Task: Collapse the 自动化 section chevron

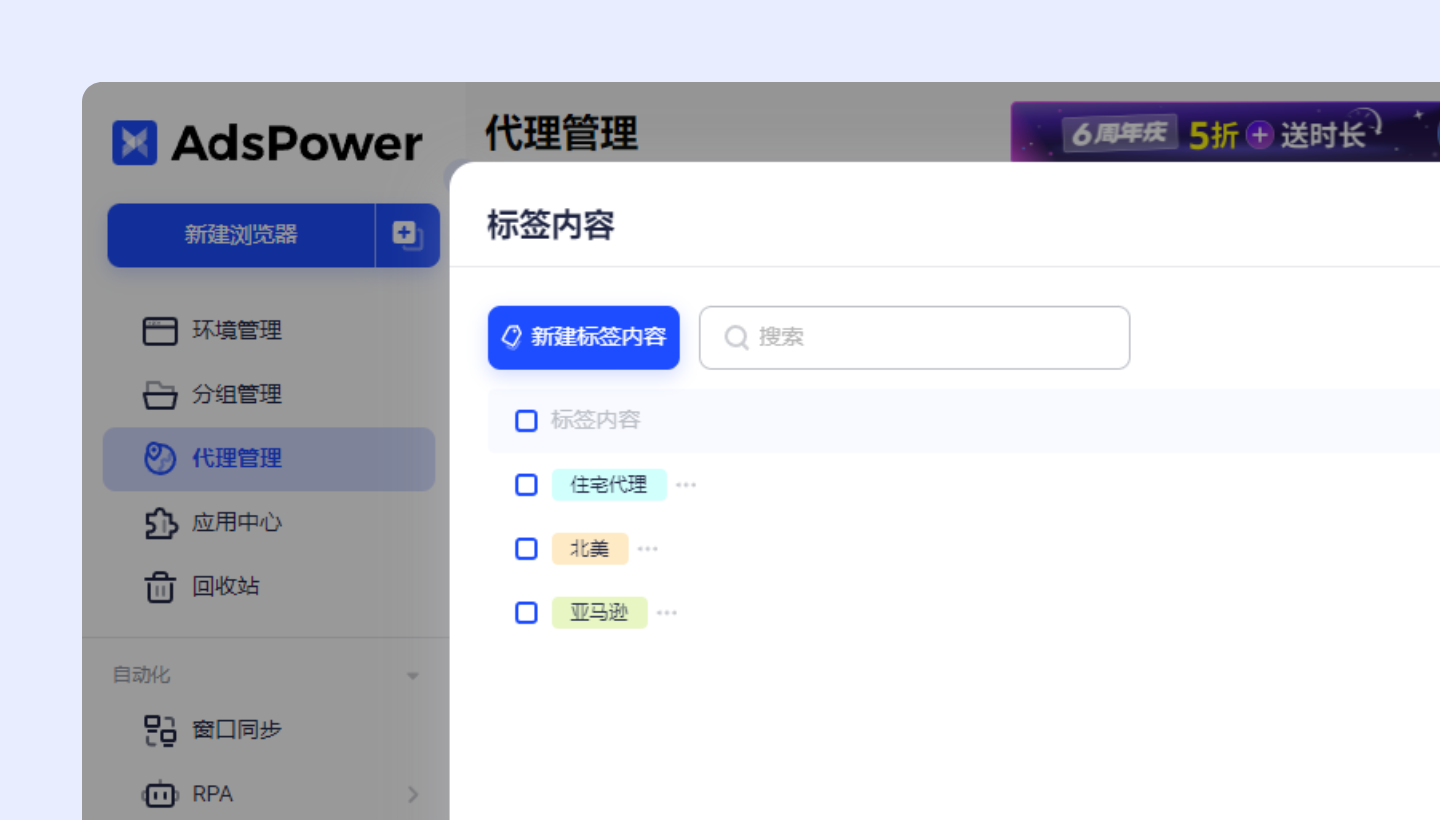Action: click(413, 675)
